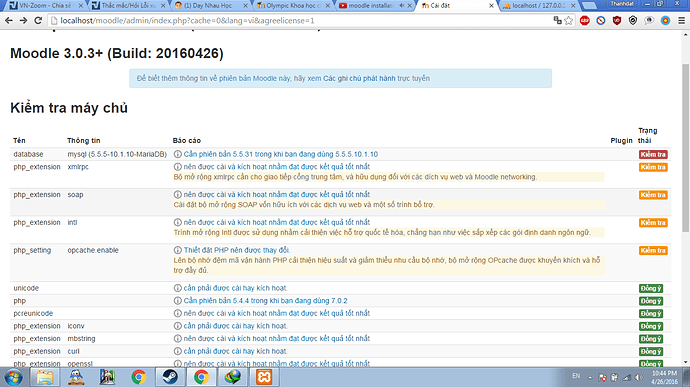Open File Explorer from the taskbar
This screenshot has width=690, height=387.
44,377
